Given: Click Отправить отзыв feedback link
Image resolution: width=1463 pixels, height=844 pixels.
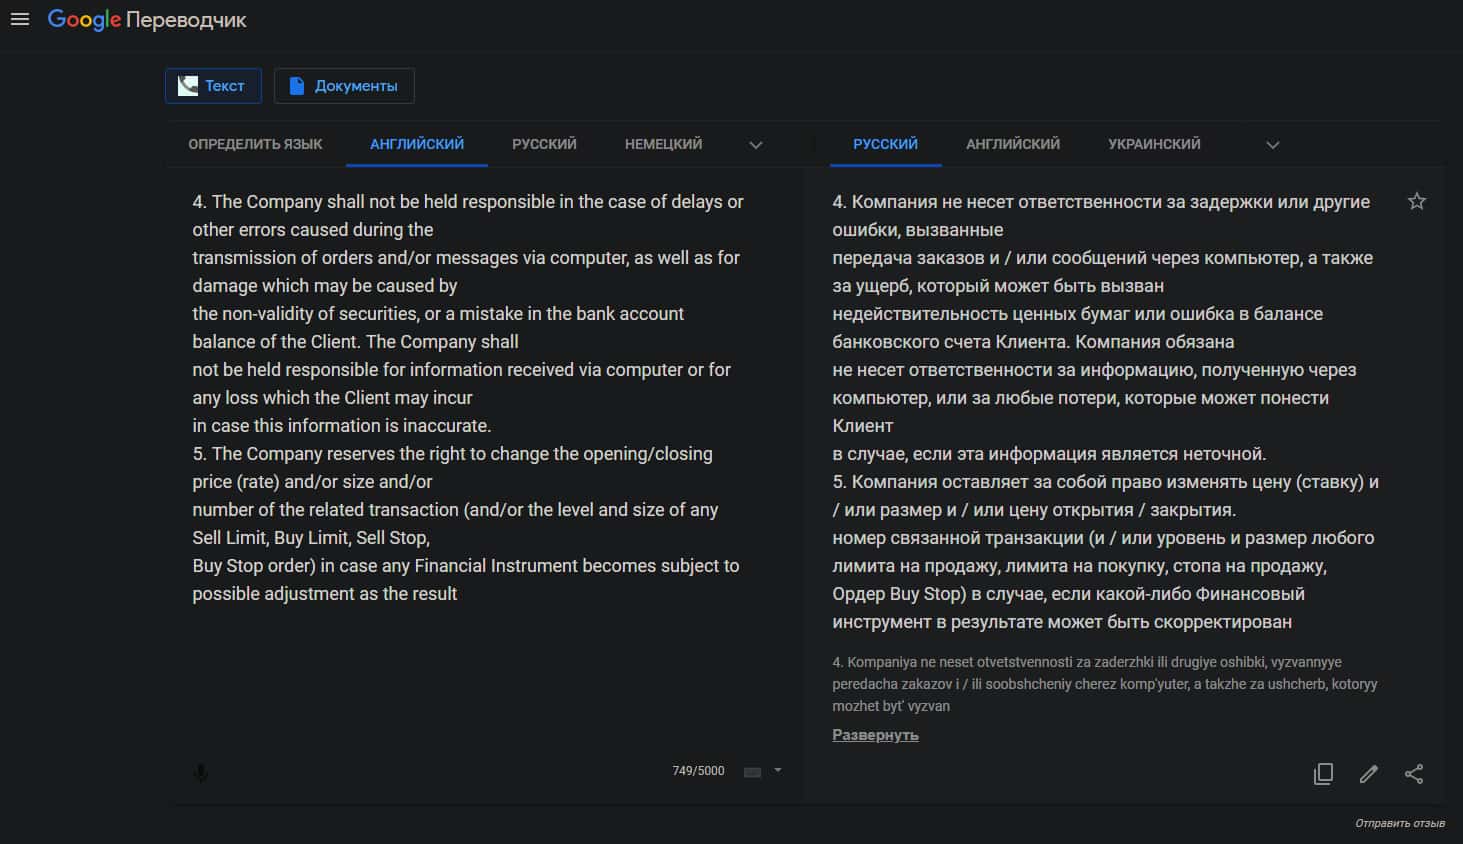Looking at the screenshot, I should click(1399, 823).
